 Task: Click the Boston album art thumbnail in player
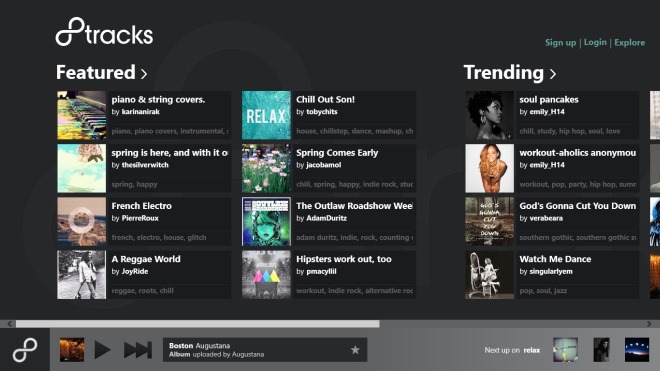(x=72, y=350)
